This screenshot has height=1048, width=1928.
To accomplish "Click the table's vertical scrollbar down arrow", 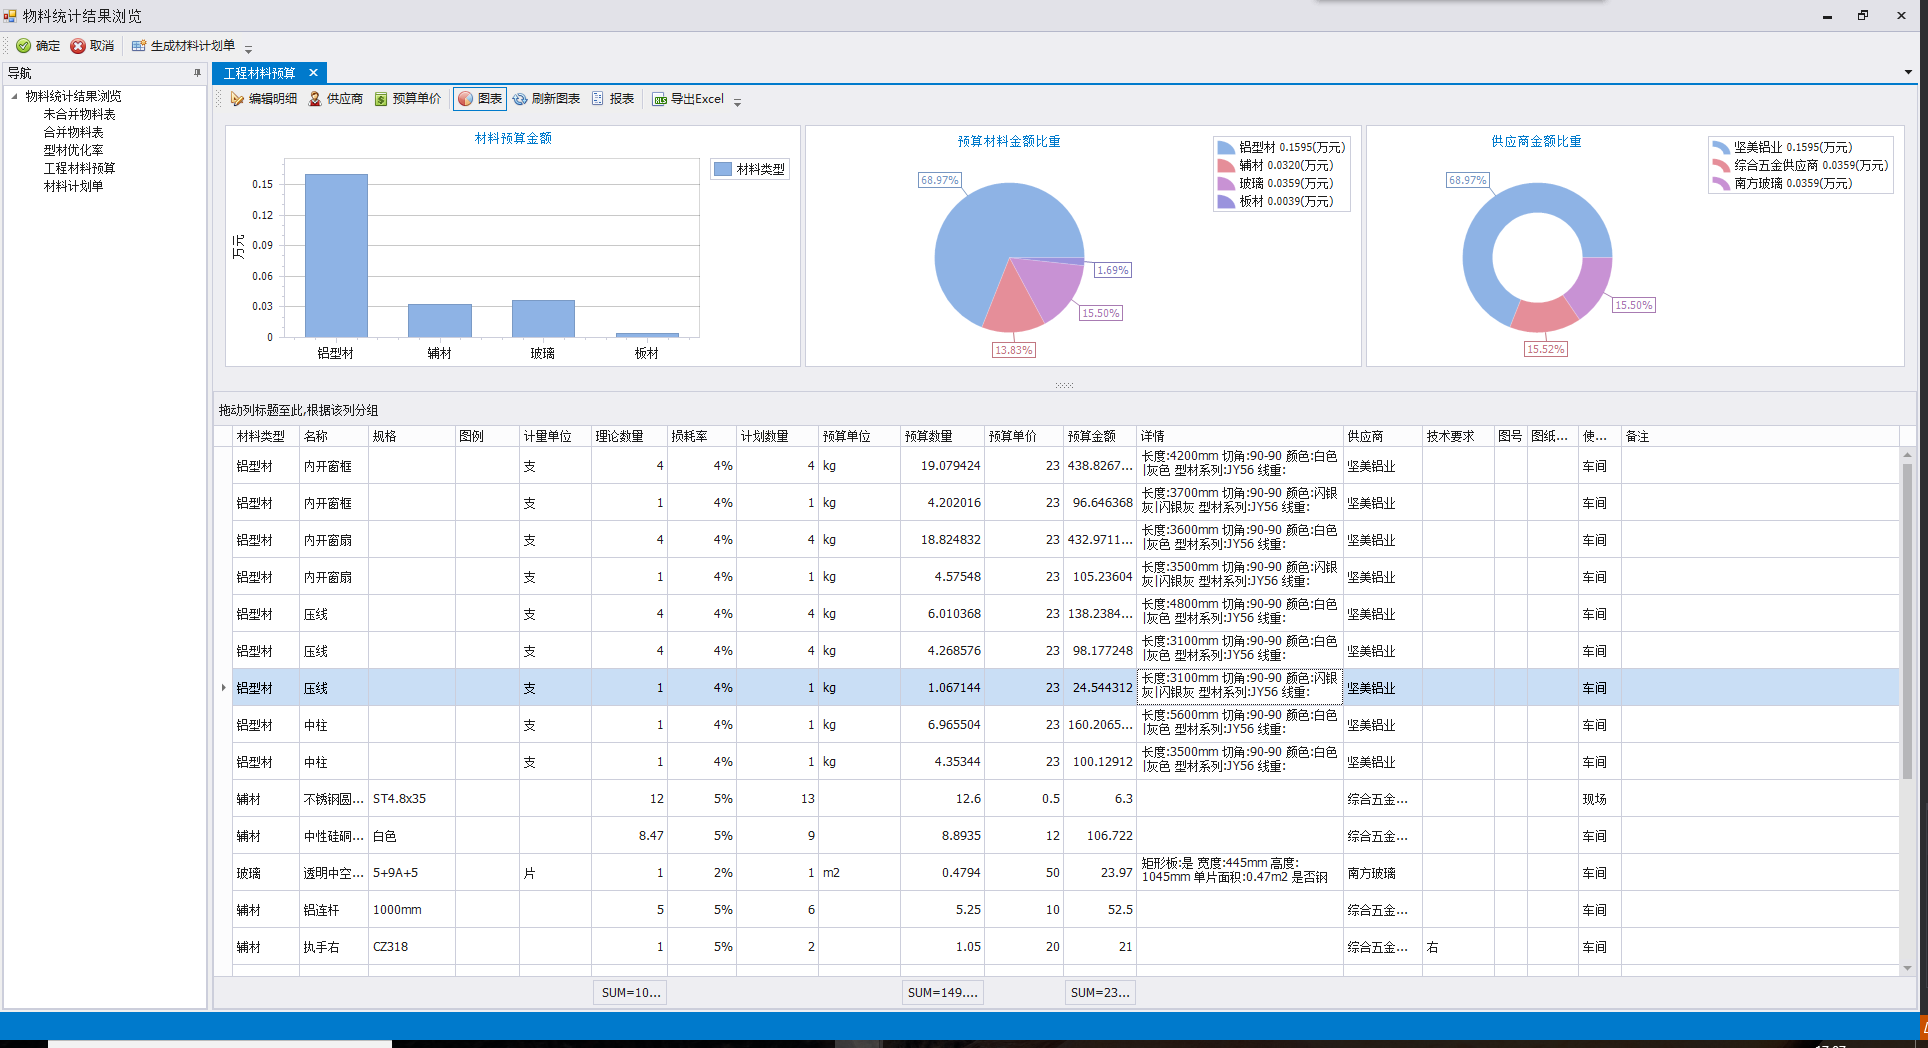I will point(1907,968).
